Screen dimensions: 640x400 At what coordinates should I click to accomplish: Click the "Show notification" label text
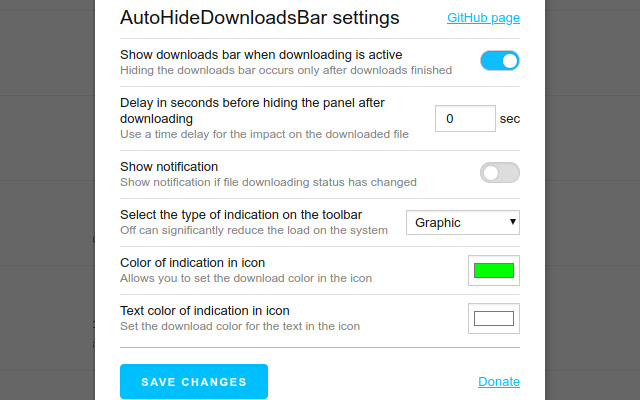tap(169, 166)
